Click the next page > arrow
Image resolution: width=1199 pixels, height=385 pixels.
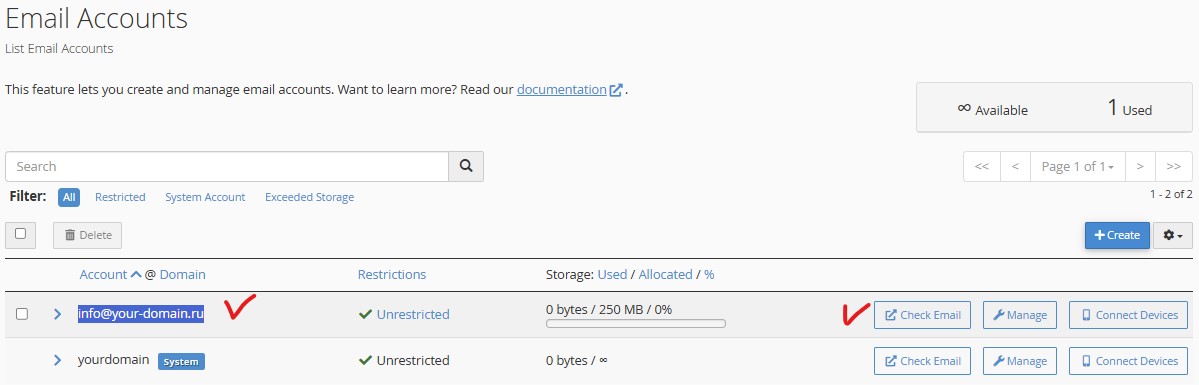point(1139,166)
